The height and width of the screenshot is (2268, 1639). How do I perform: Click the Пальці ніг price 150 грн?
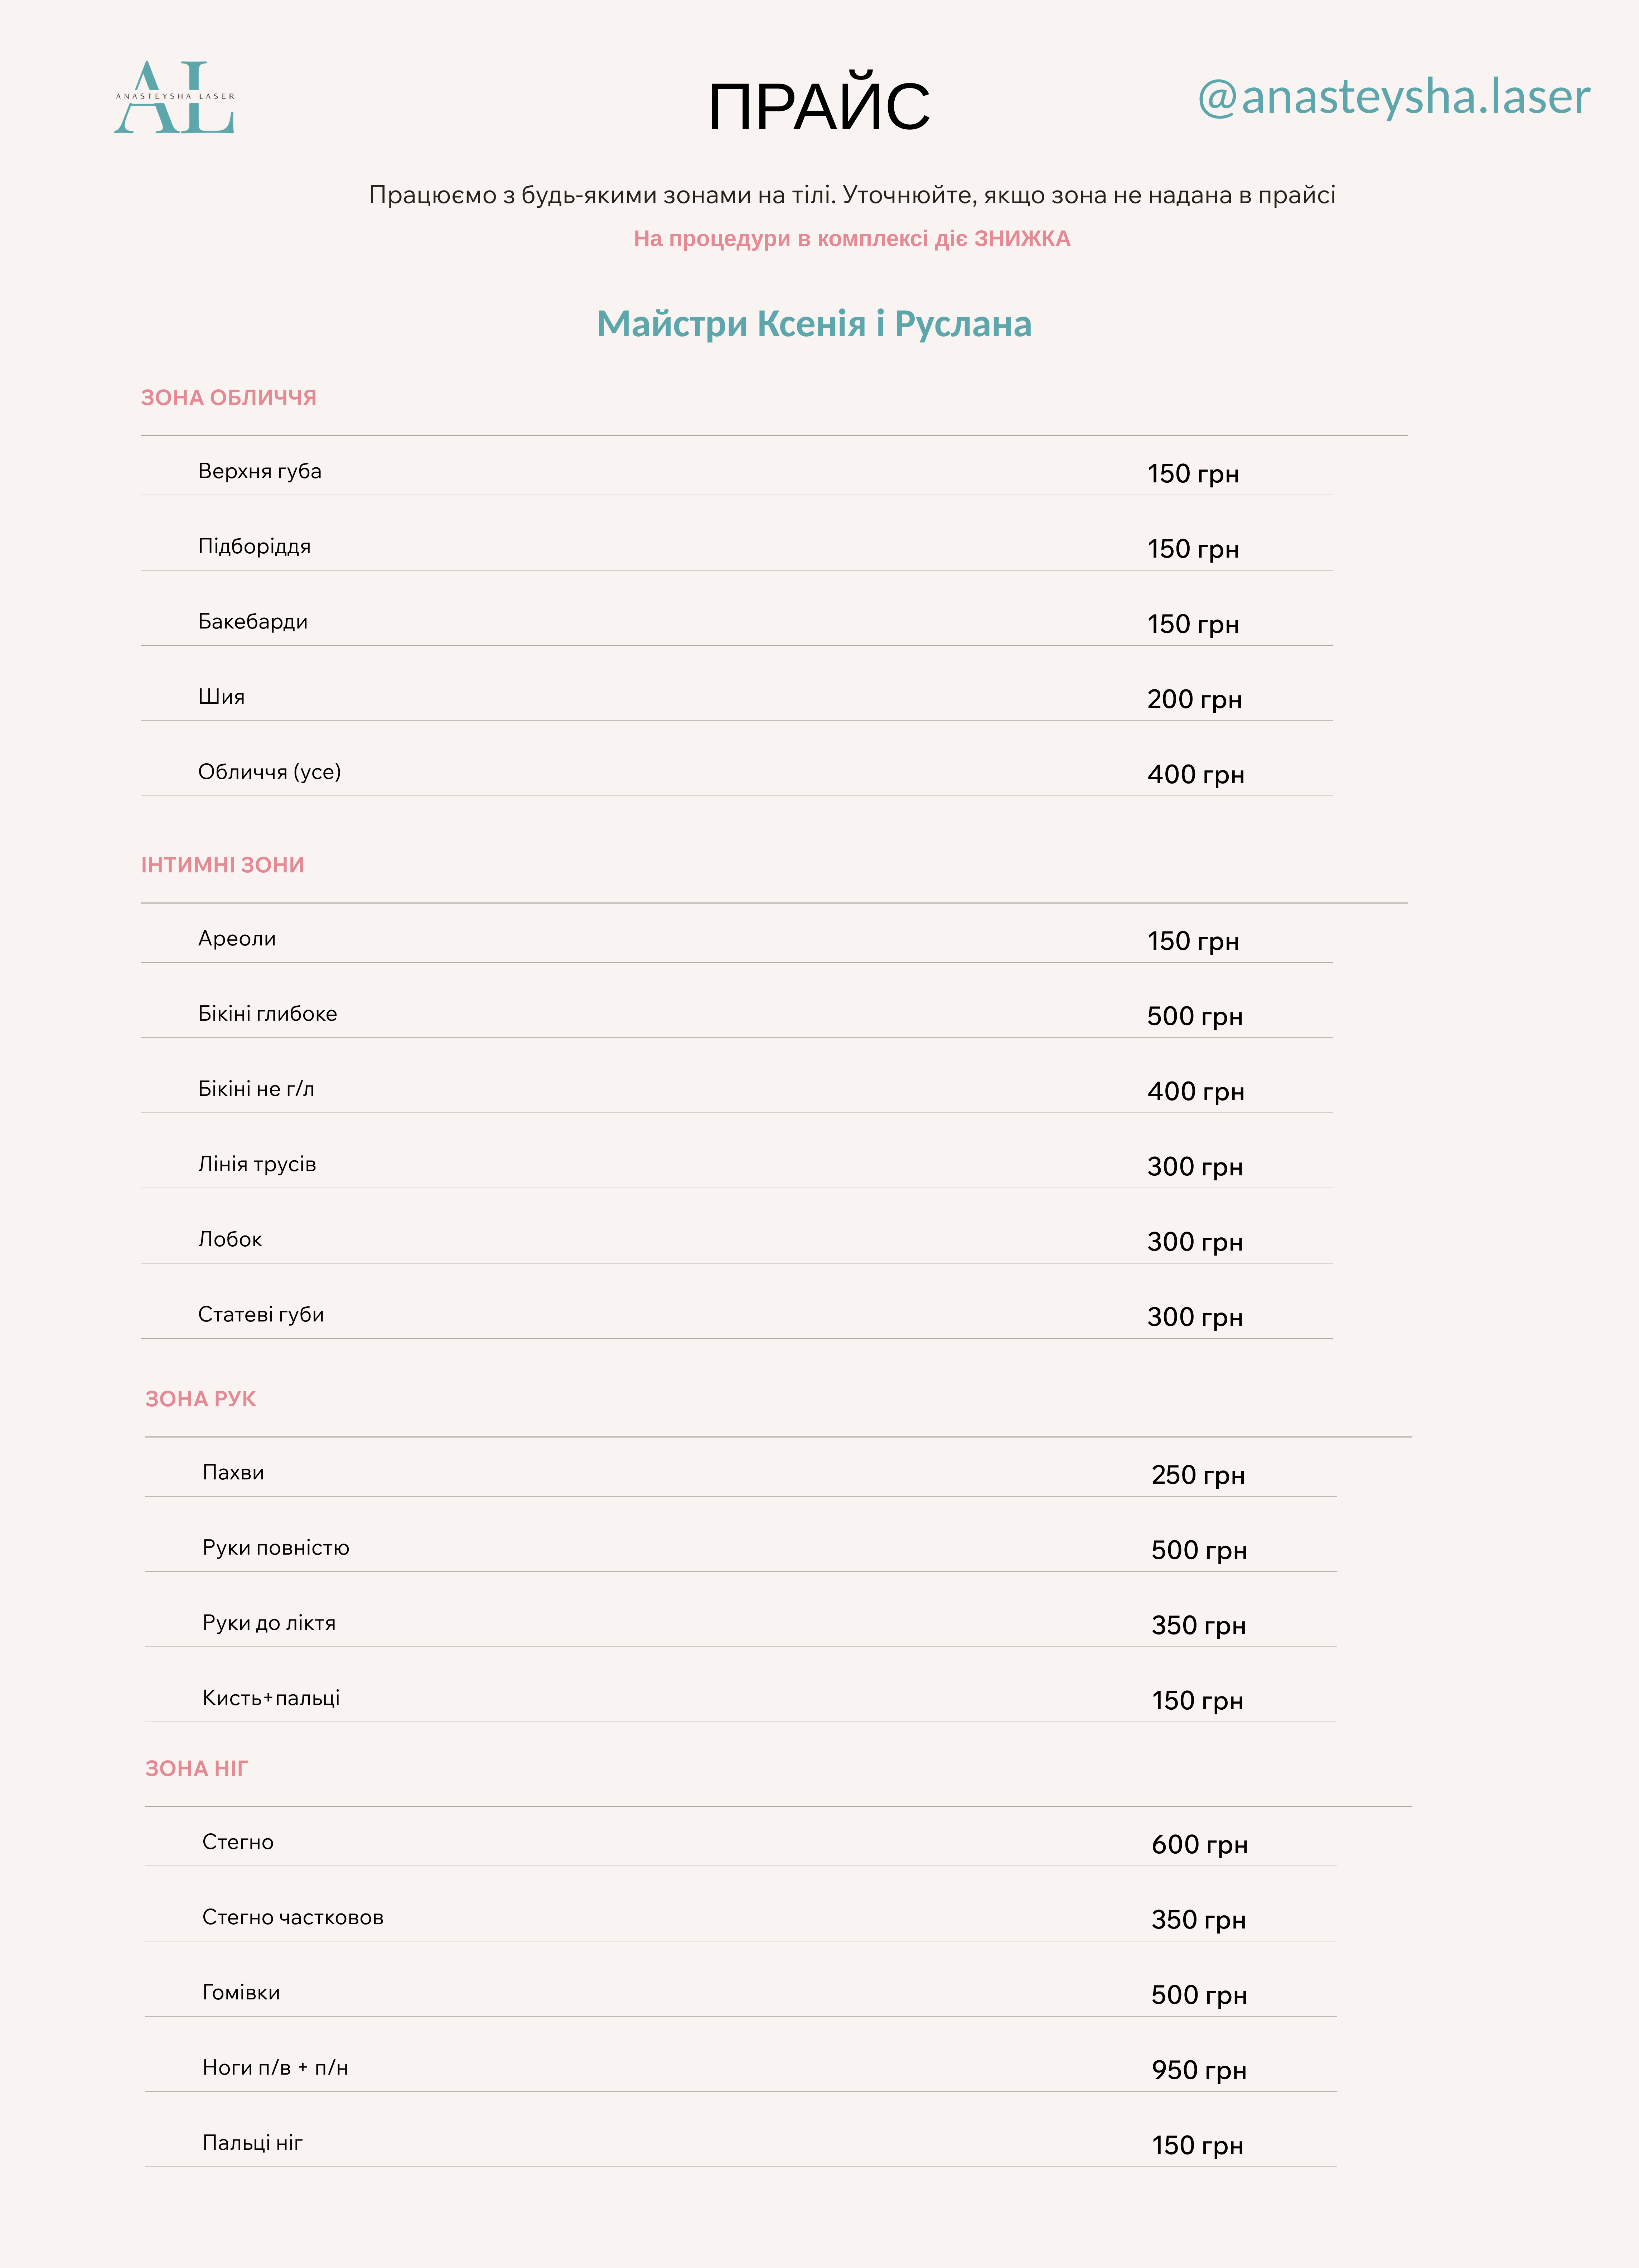point(1197,2146)
